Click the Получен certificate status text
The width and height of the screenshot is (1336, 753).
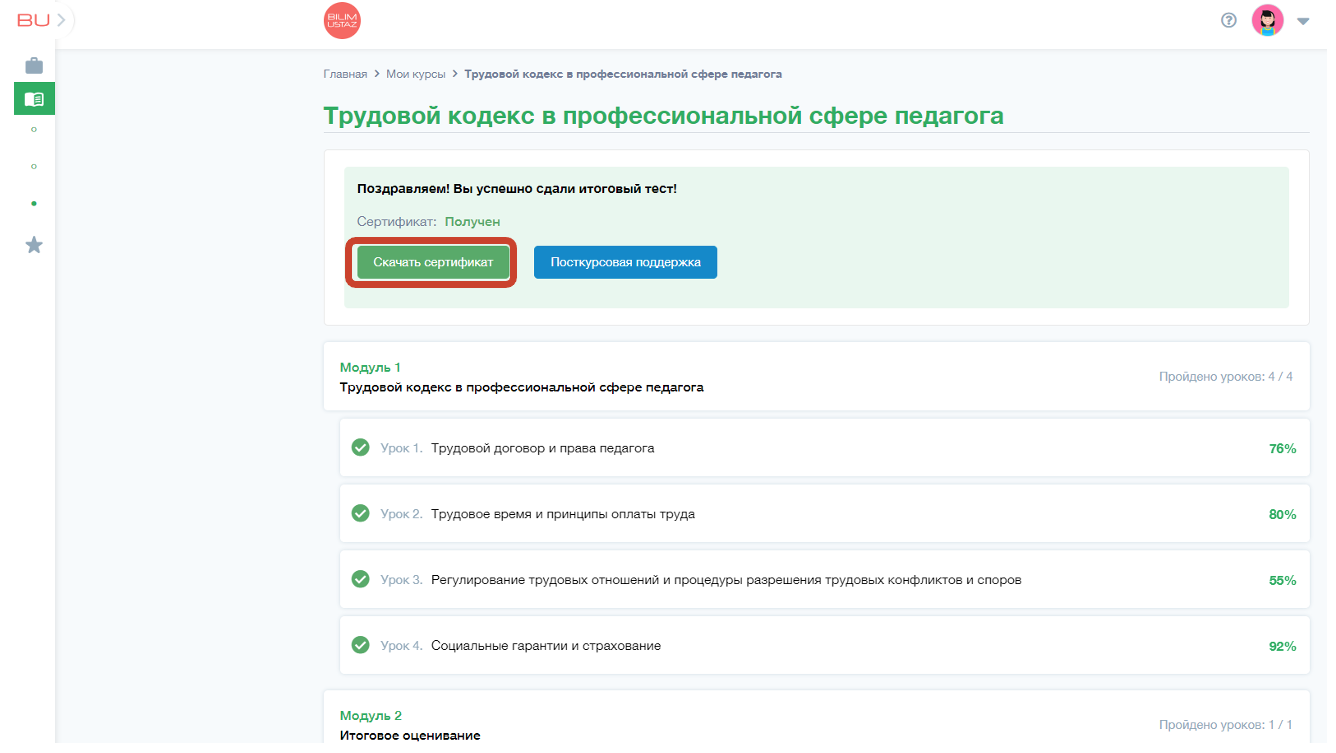coord(472,222)
